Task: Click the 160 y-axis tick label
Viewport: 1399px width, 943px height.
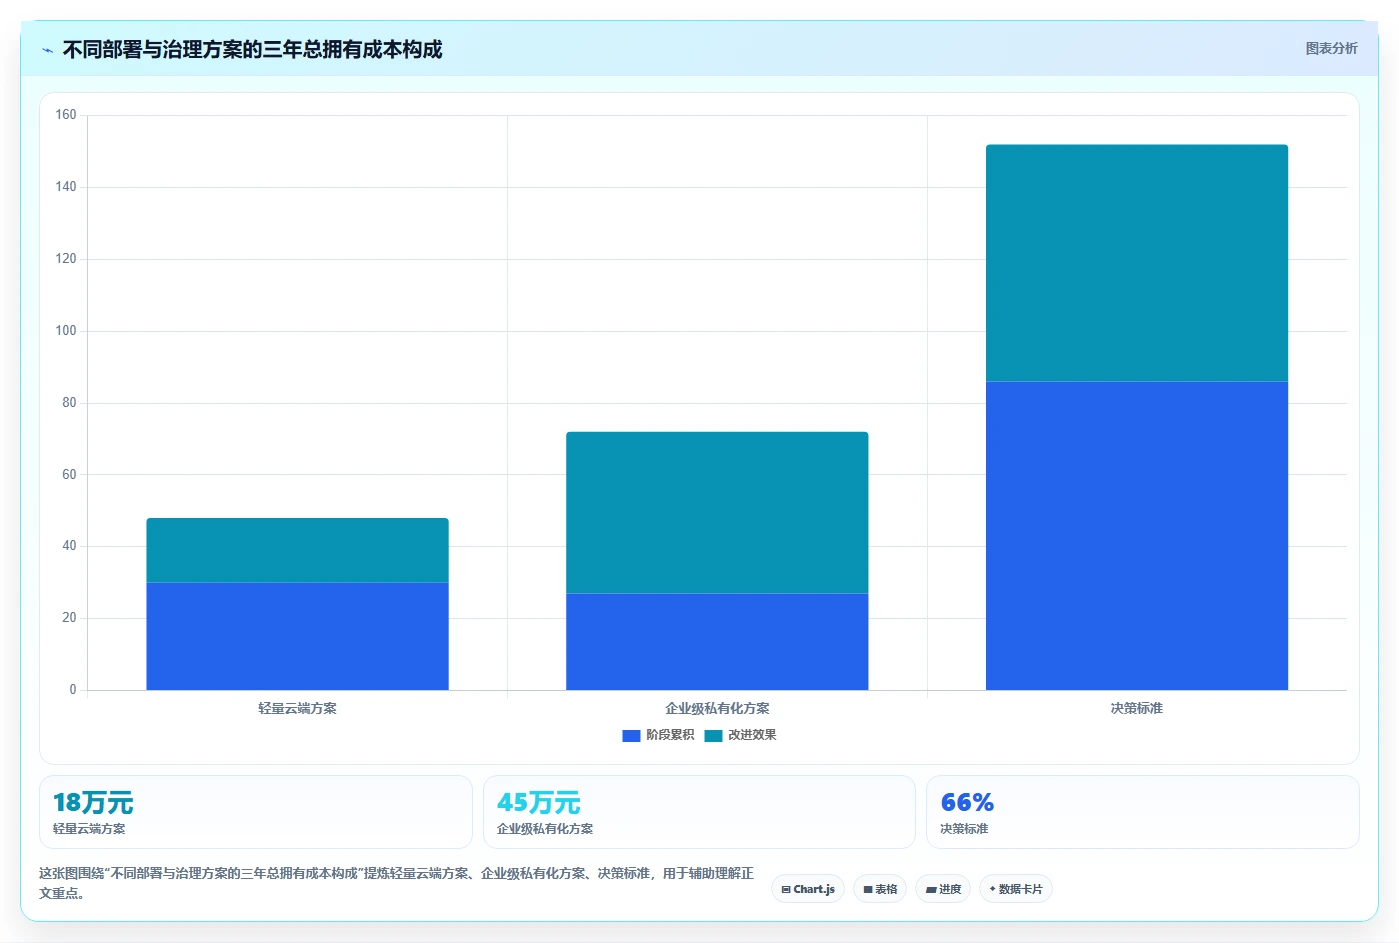Action: click(66, 115)
